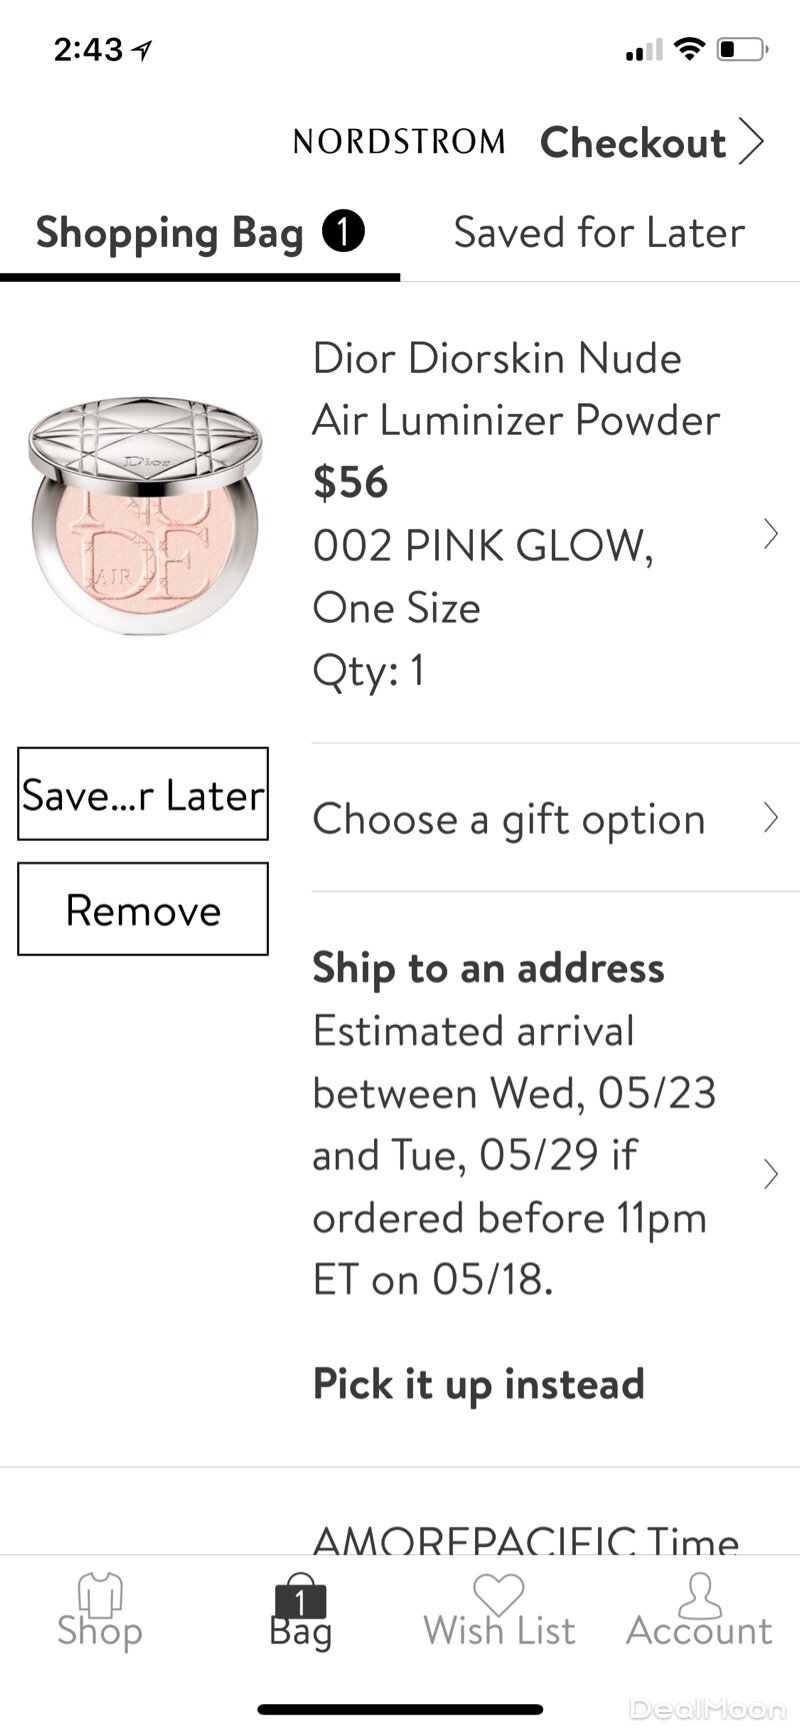
Task: Expand shipping address options chevron
Action: click(x=770, y=1174)
